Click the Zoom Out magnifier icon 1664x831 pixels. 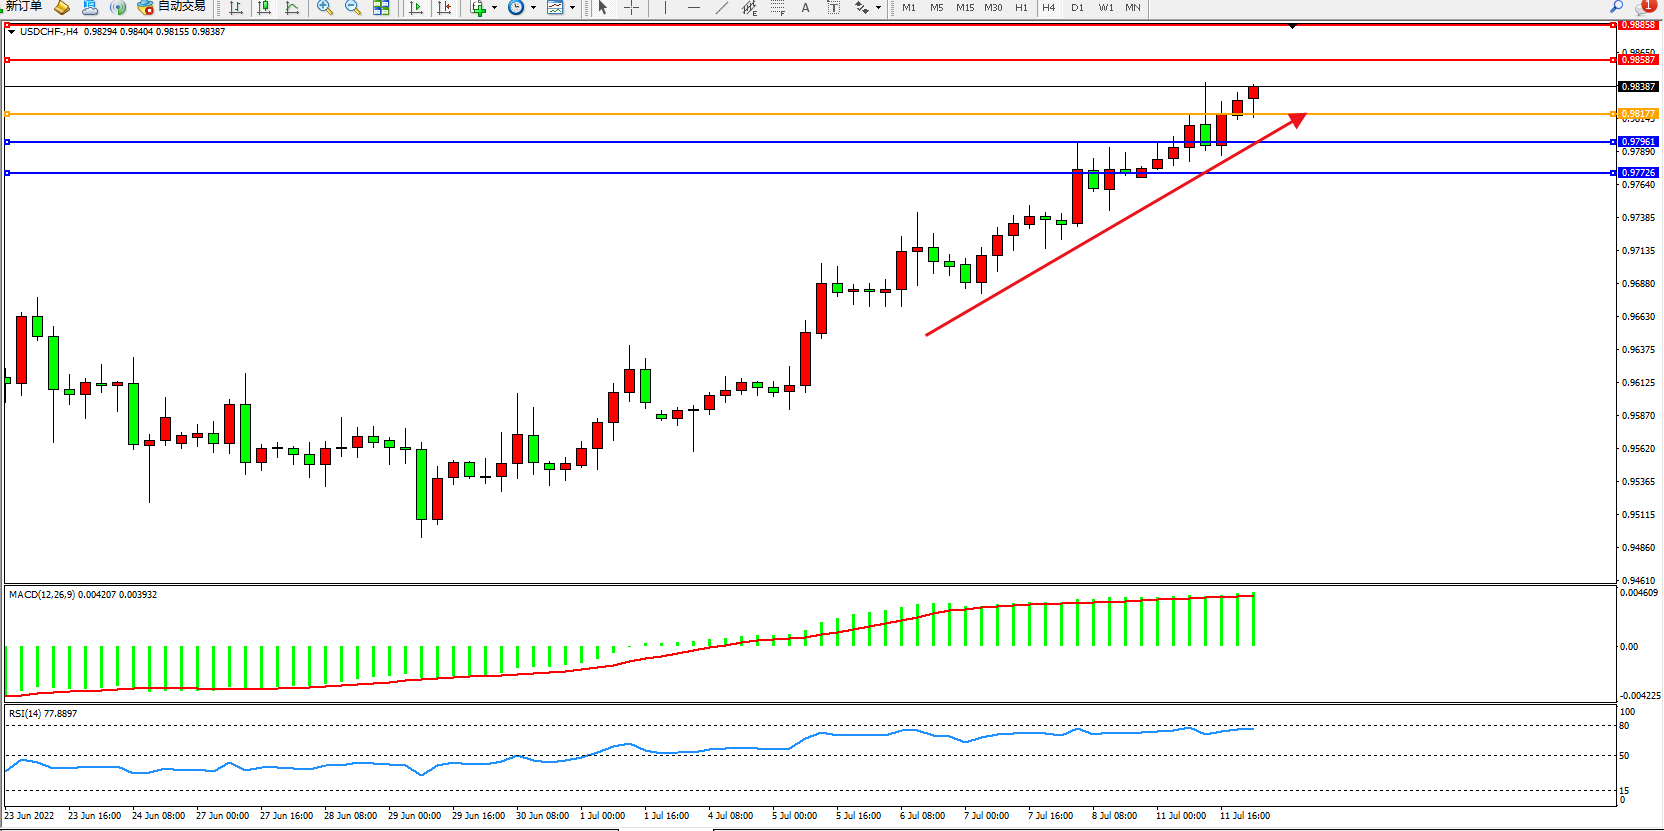pyautogui.click(x=352, y=8)
